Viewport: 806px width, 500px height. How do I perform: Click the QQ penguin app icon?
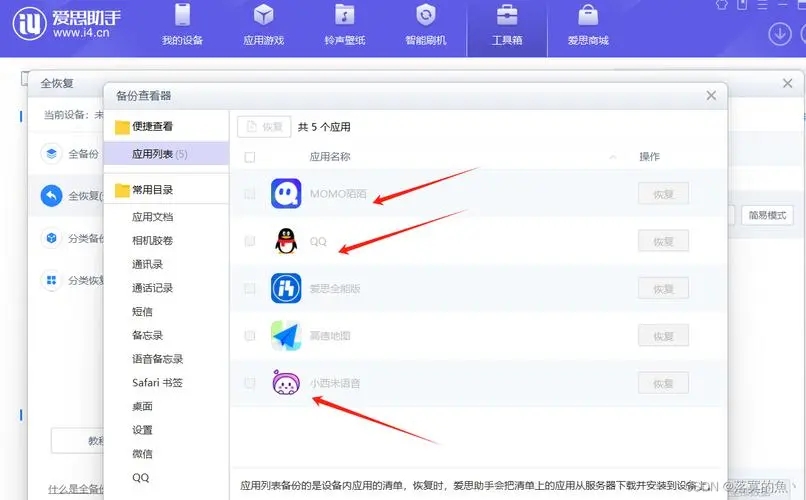pos(286,241)
